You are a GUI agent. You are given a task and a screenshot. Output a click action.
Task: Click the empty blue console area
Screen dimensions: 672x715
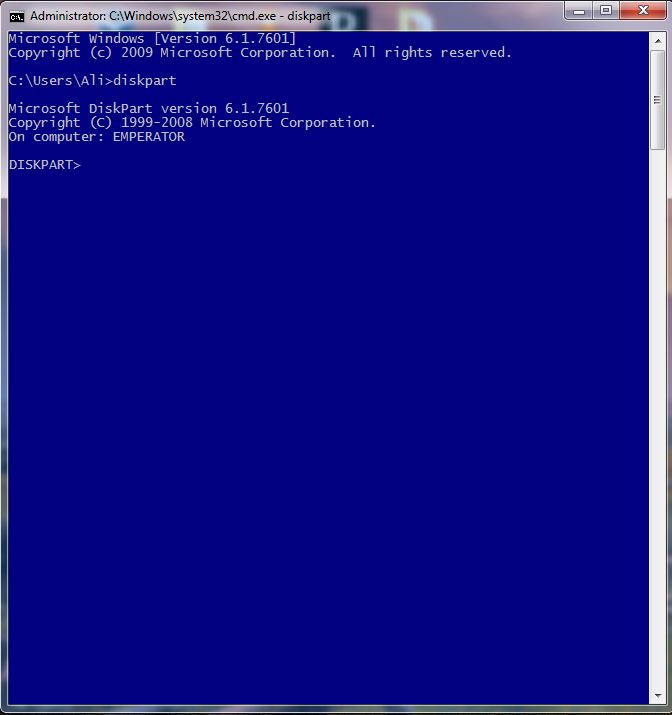328,410
